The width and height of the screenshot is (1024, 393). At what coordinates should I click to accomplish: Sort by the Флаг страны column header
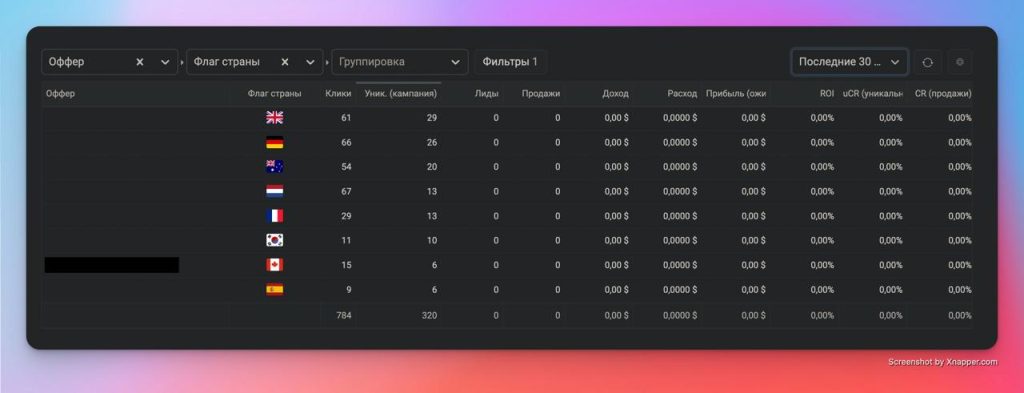coord(274,94)
